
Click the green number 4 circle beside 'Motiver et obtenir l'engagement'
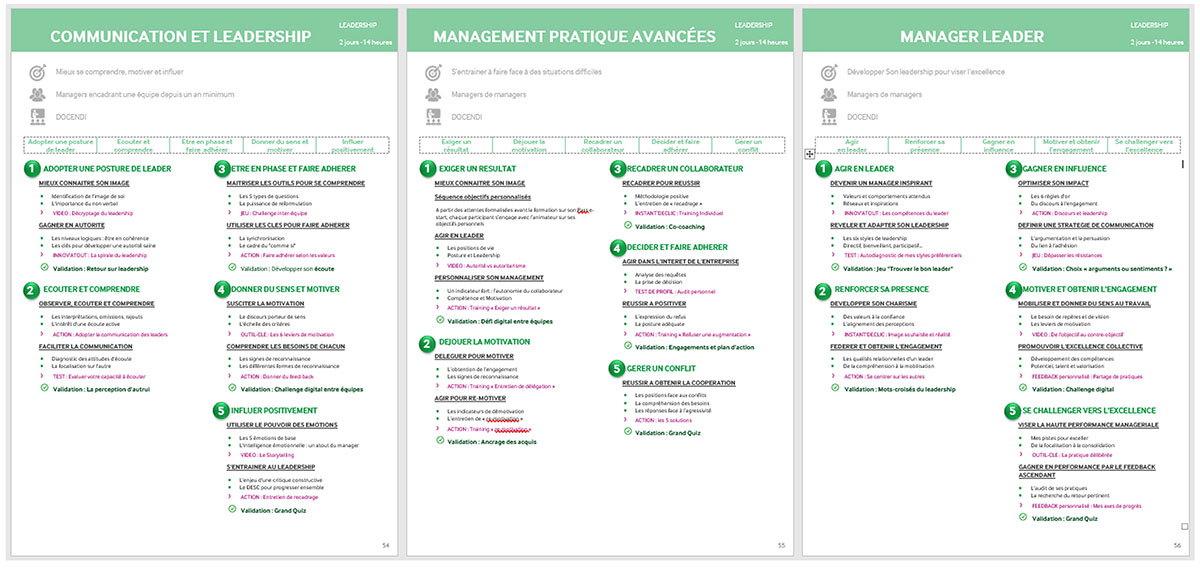point(1013,290)
